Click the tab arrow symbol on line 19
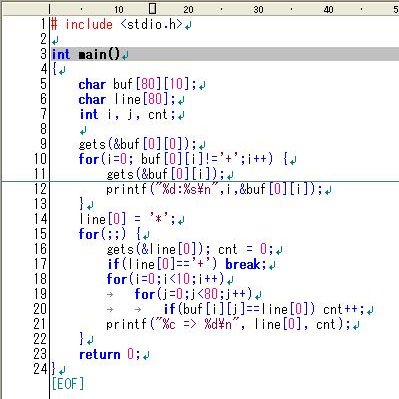The width and height of the screenshot is (399, 399). pos(110,295)
